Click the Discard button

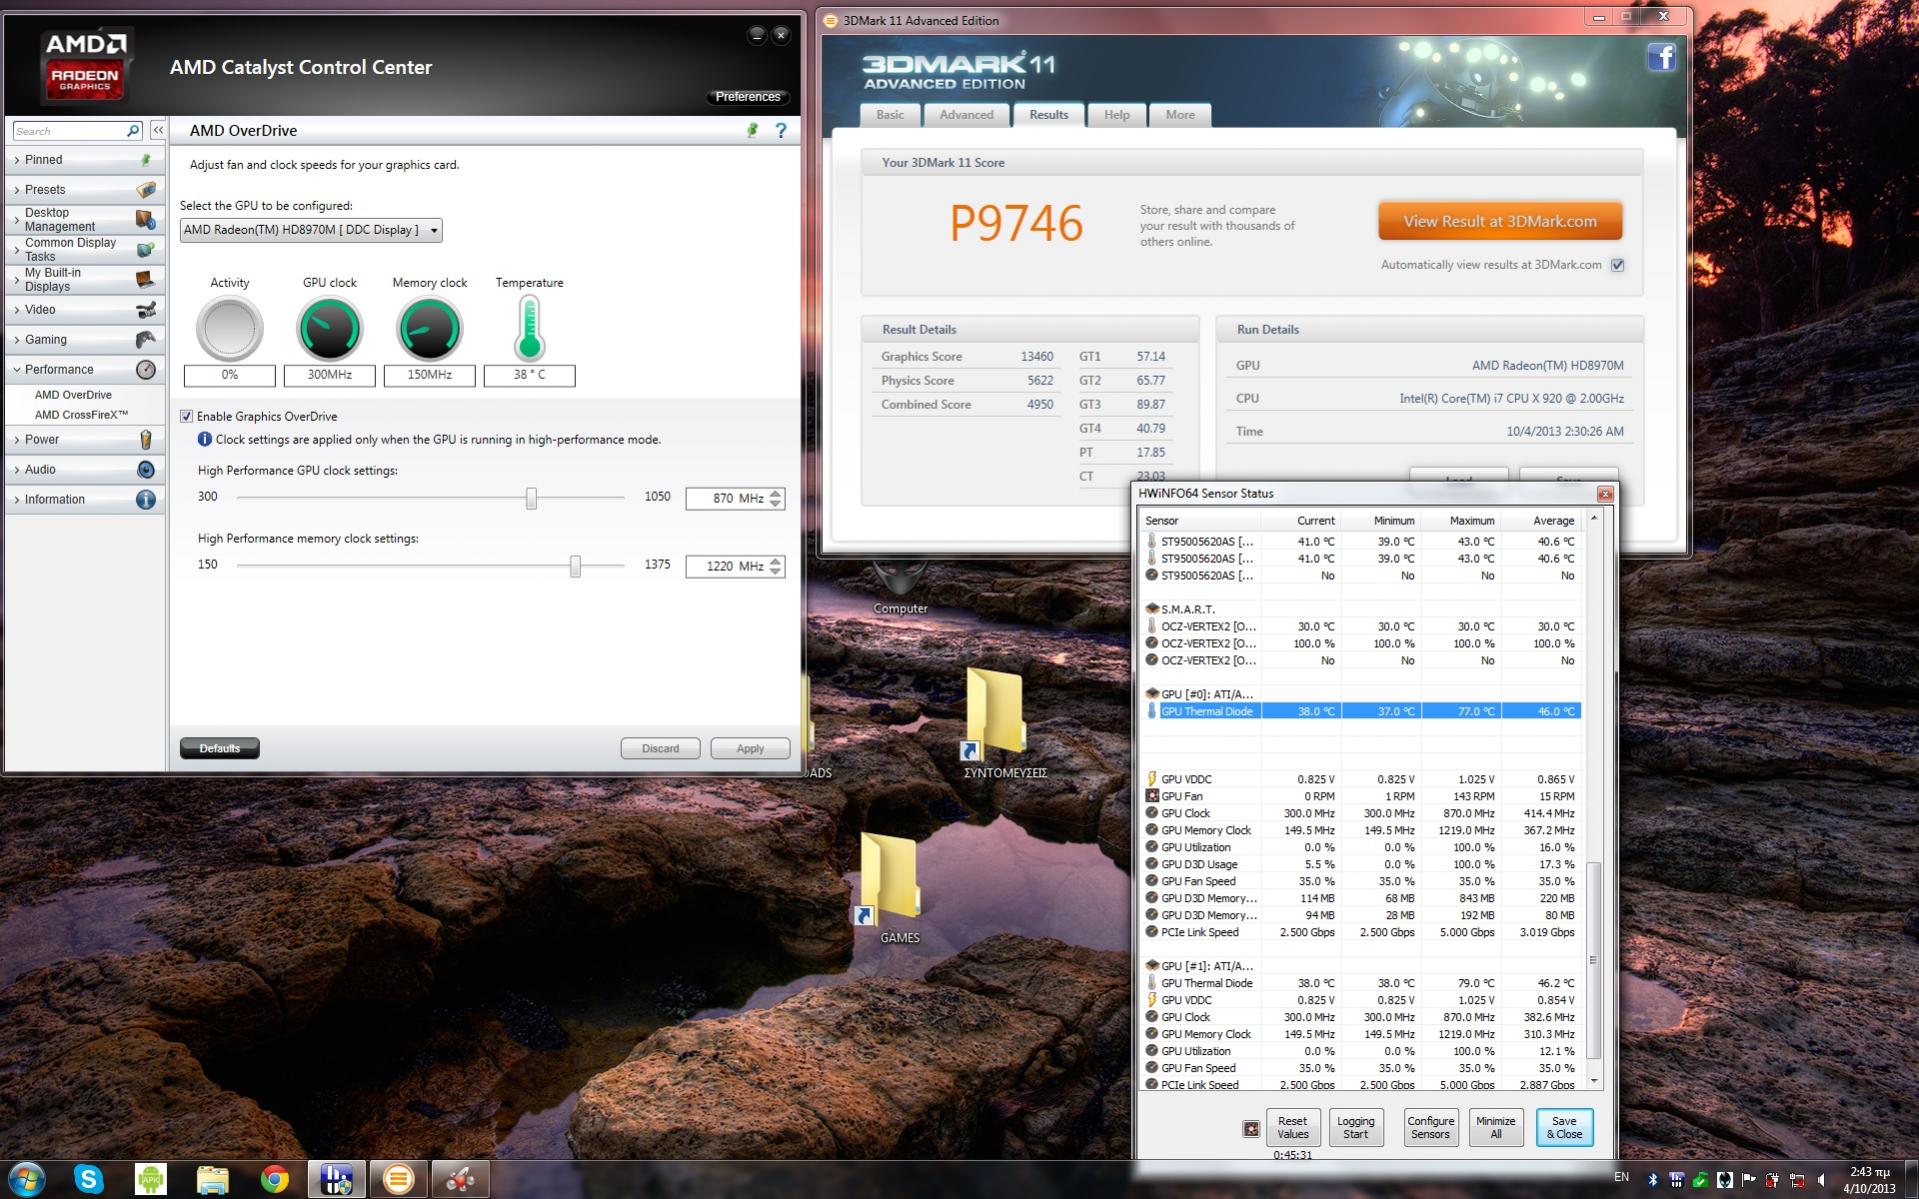(x=660, y=748)
